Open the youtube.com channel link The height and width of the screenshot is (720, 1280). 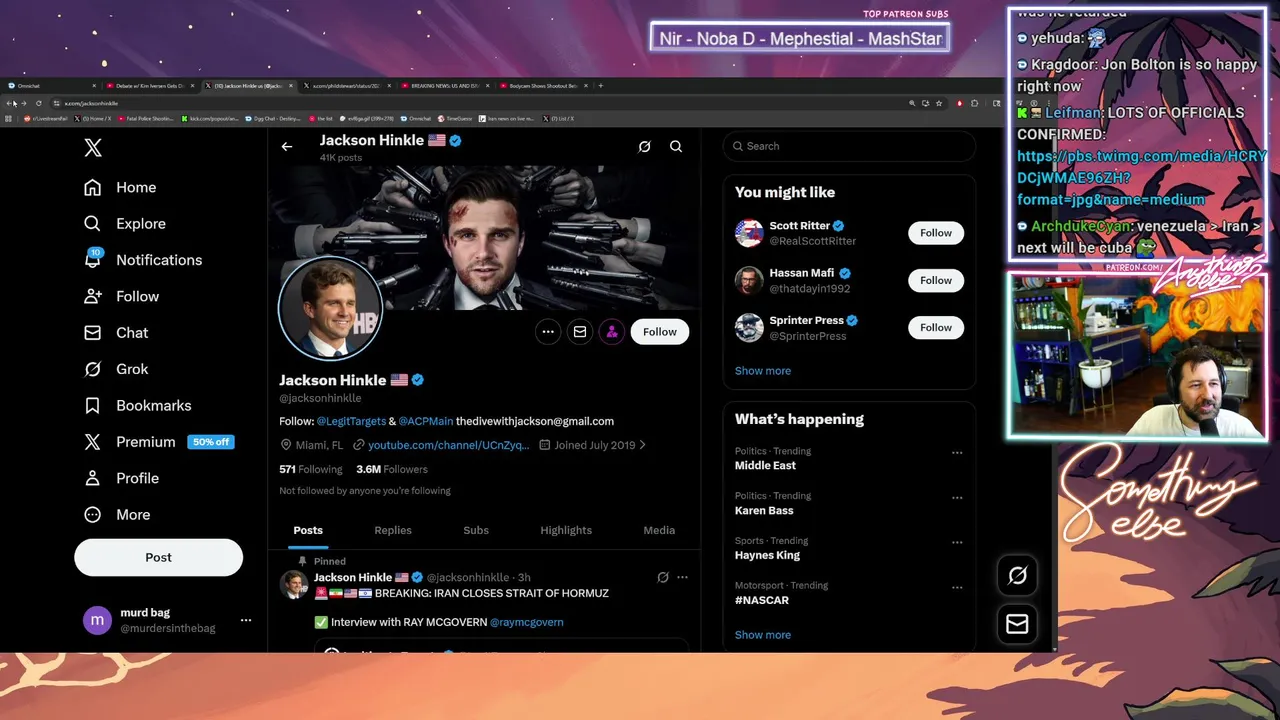coord(448,445)
